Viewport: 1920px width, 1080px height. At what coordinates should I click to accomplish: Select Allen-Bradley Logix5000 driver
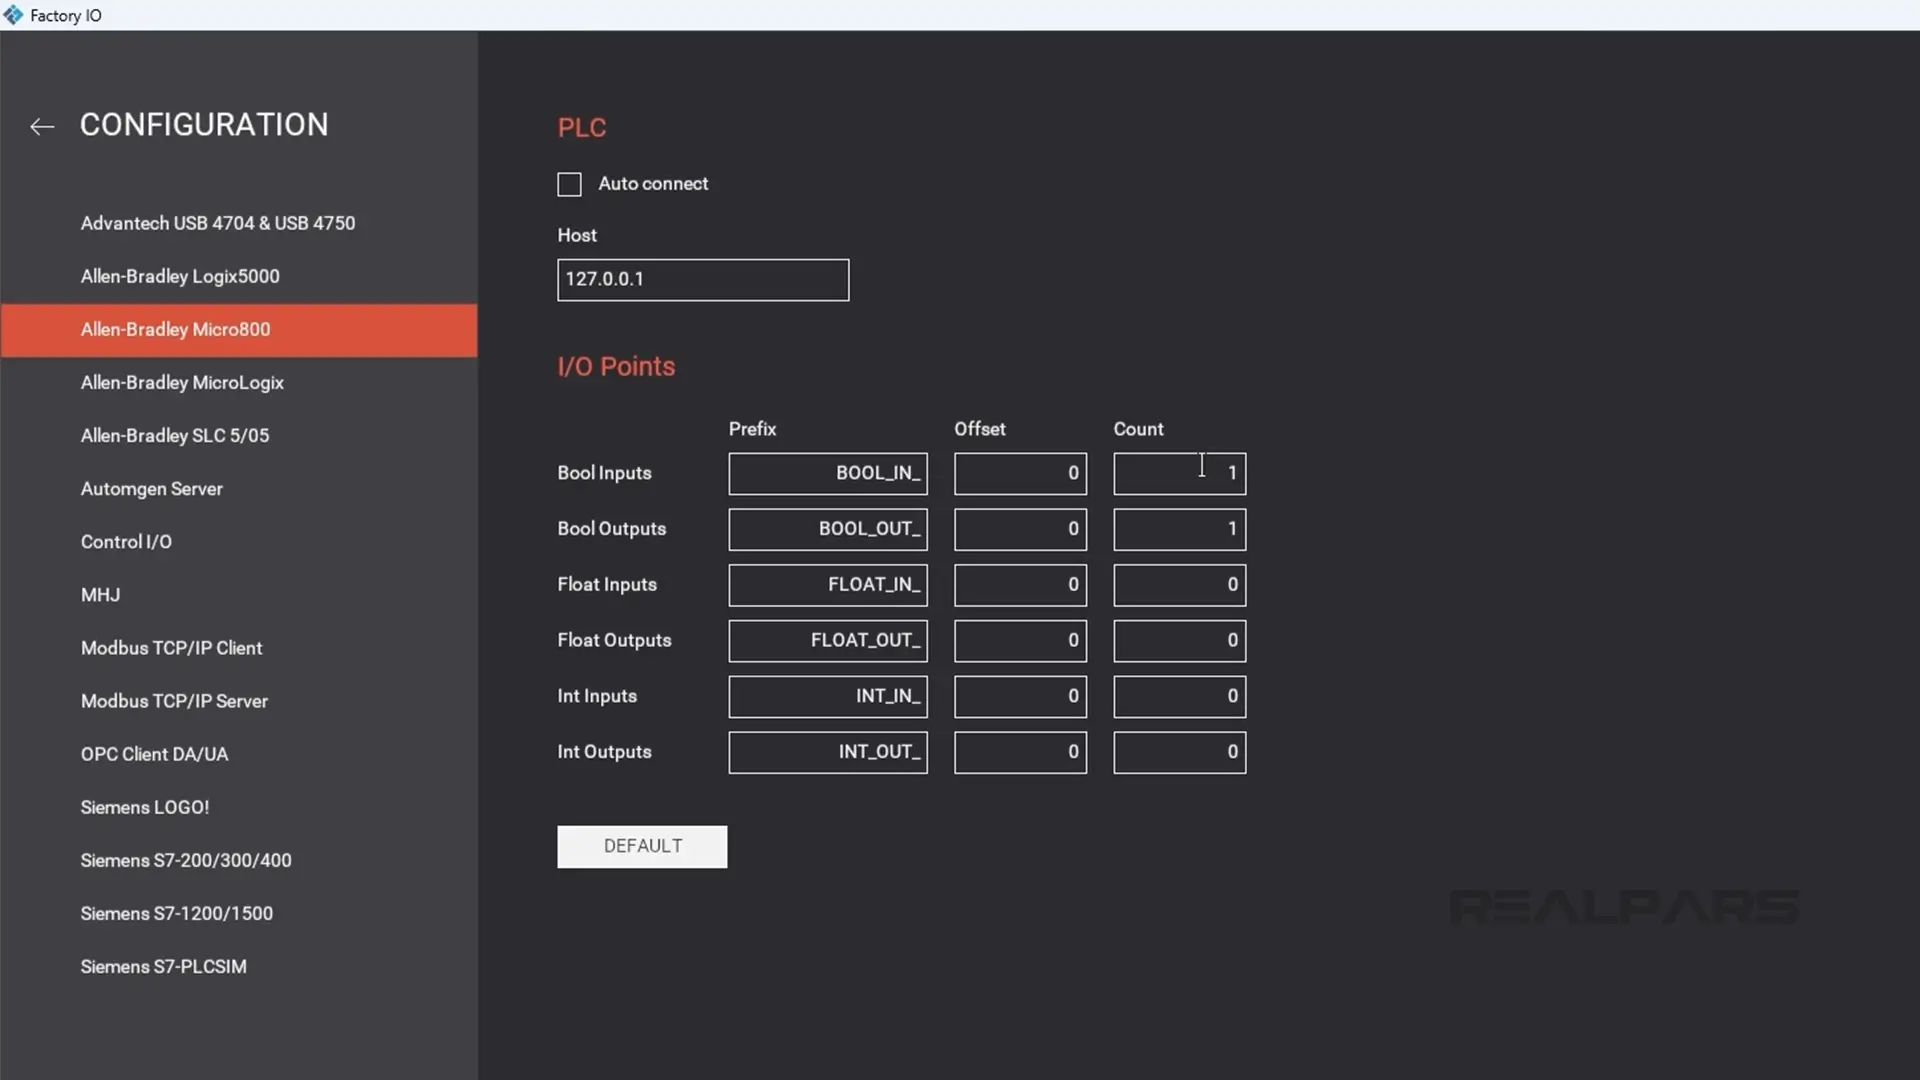coord(238,276)
